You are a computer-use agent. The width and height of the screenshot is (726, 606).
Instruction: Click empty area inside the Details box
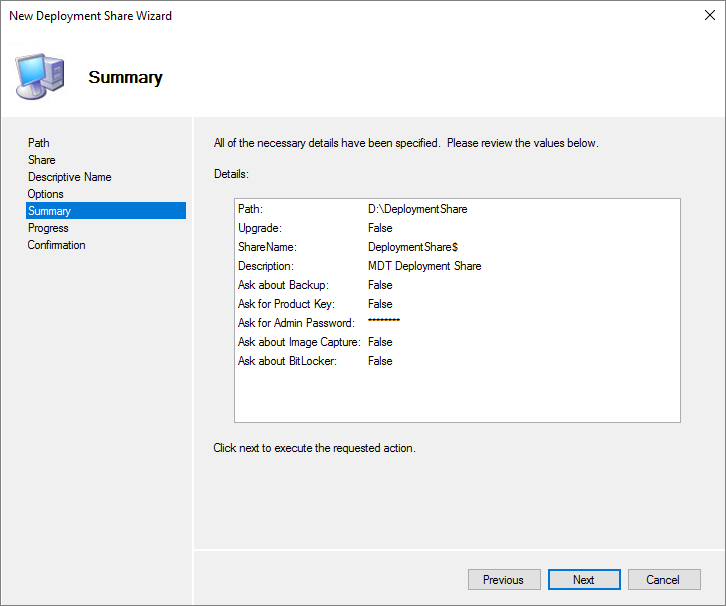point(456,395)
